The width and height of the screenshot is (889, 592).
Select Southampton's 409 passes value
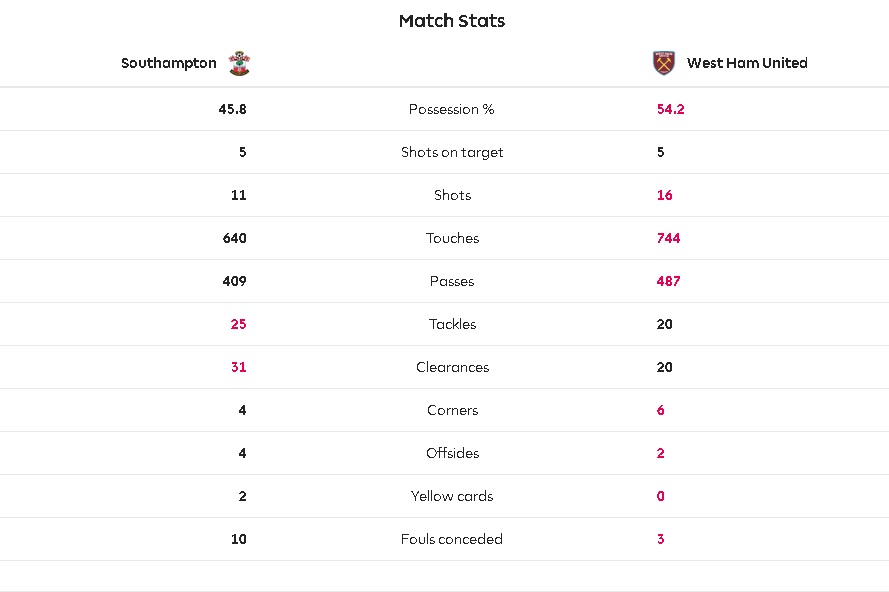tap(235, 281)
